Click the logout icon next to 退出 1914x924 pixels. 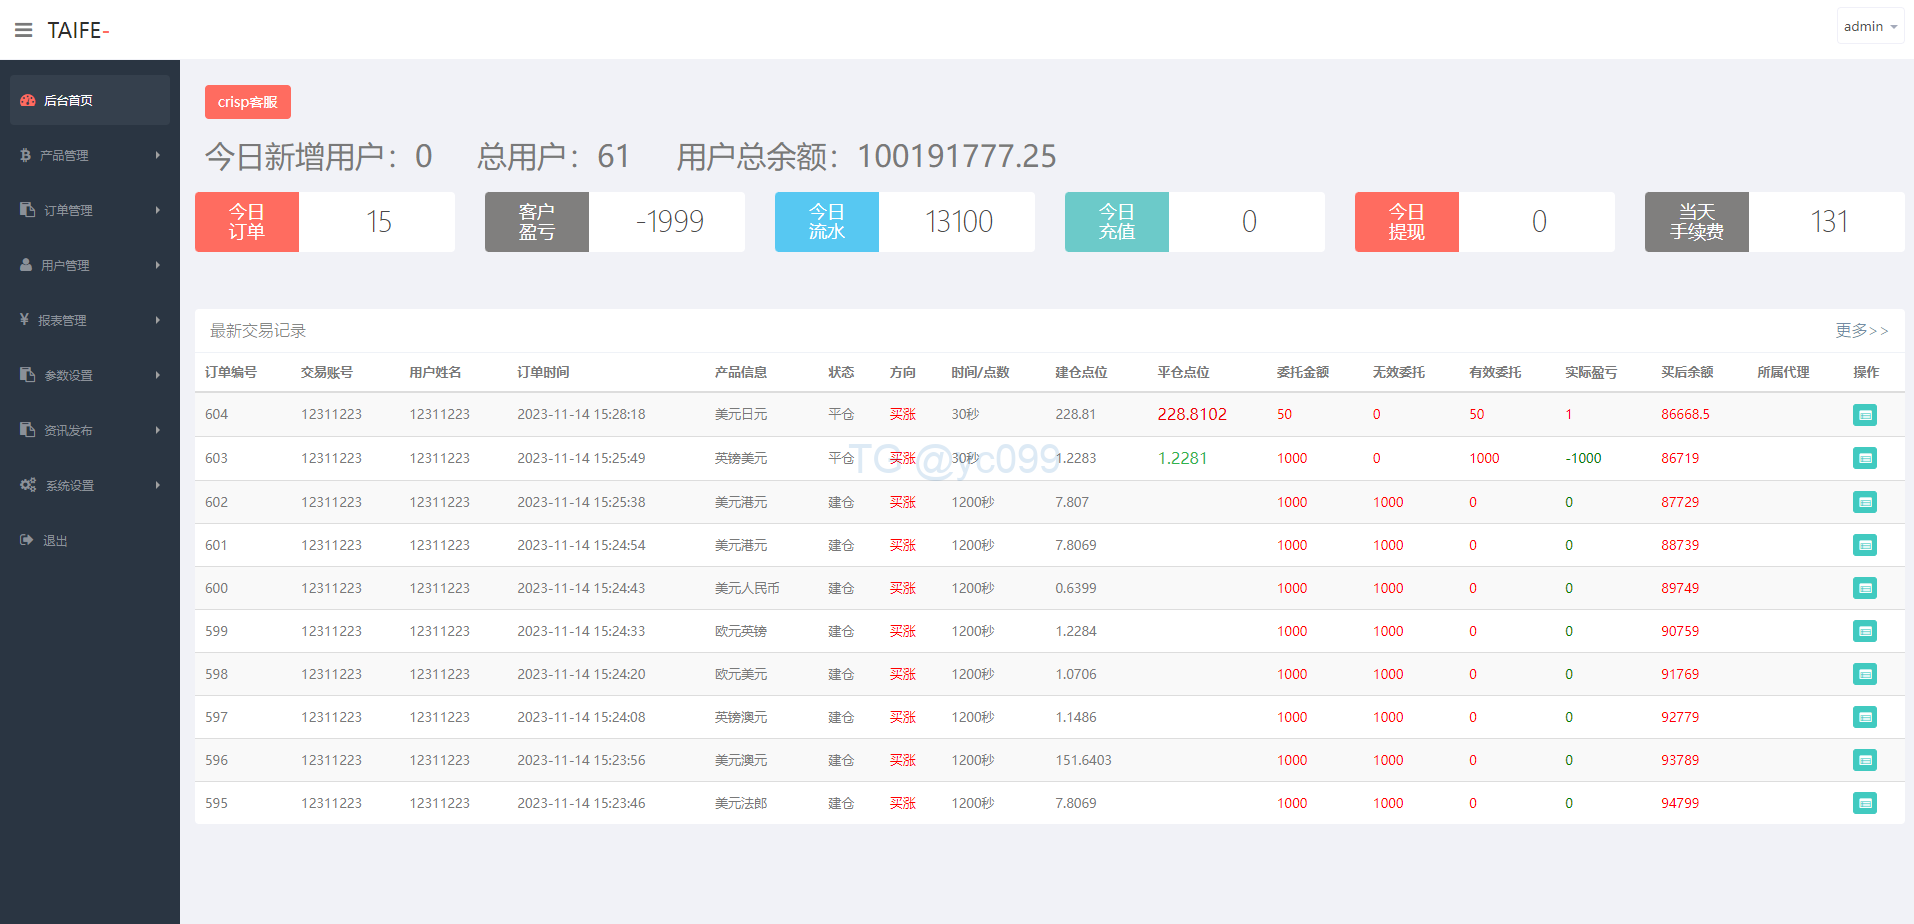tap(26, 540)
